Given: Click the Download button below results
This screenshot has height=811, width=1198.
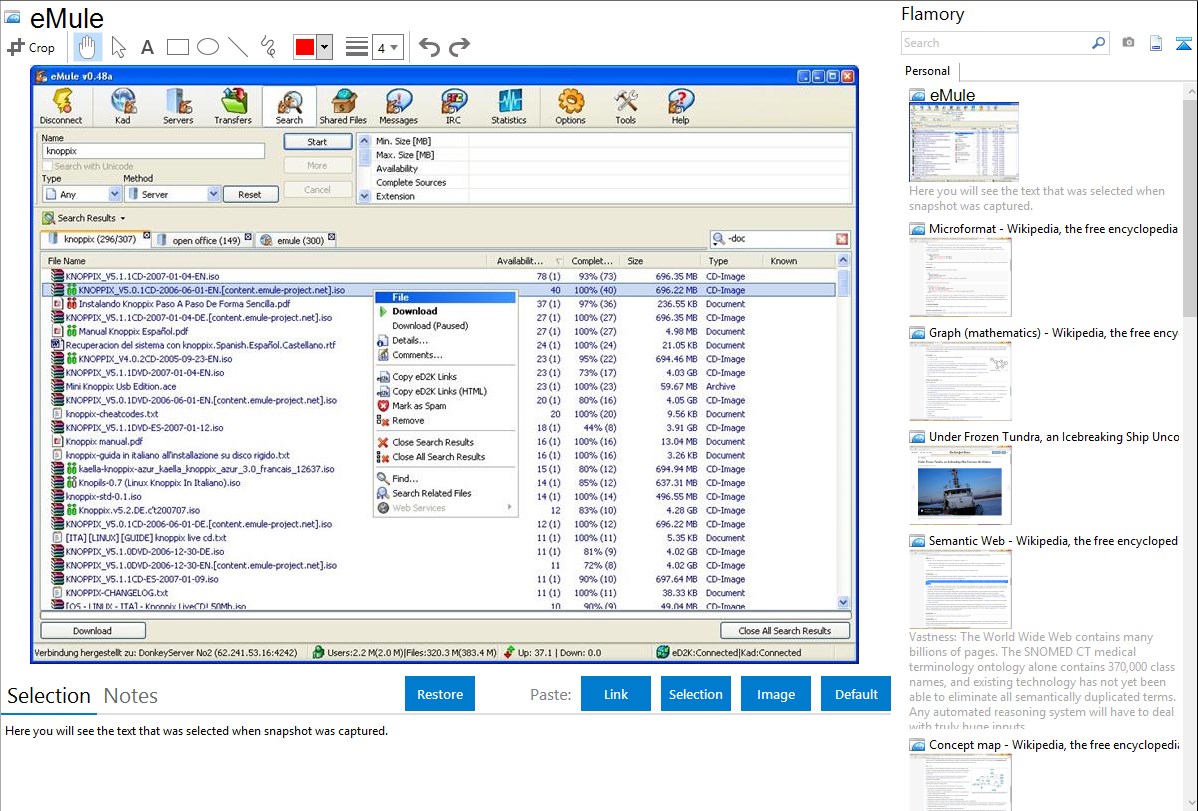Looking at the screenshot, I should pos(92,631).
